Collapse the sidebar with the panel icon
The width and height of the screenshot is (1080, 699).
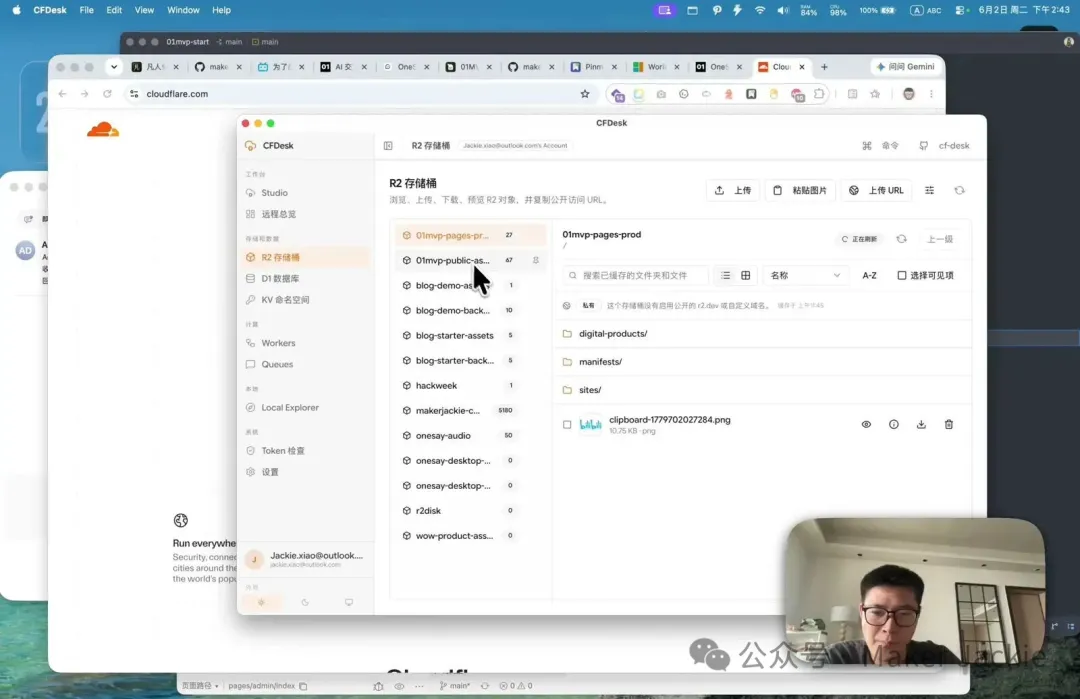coord(388,146)
